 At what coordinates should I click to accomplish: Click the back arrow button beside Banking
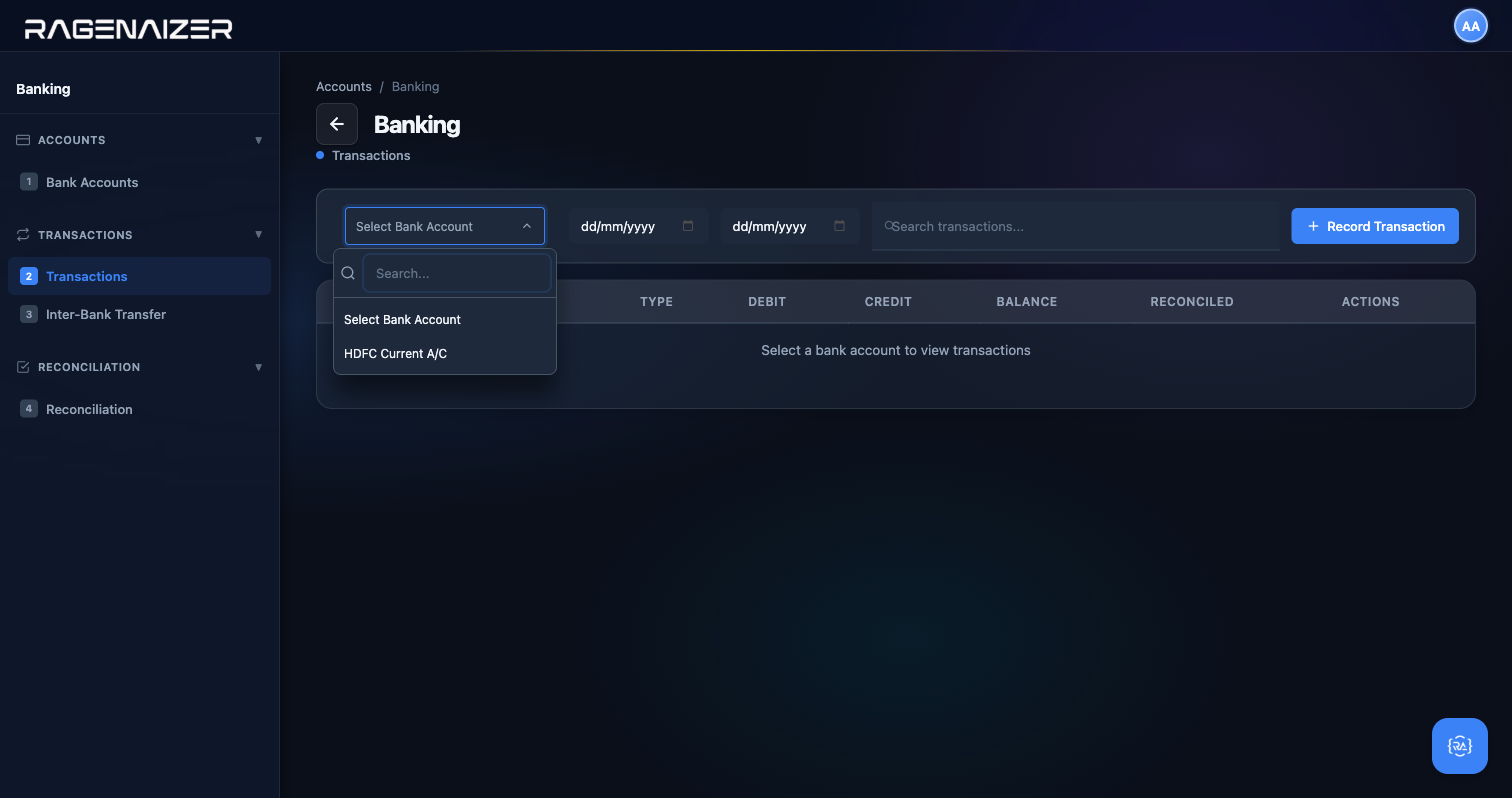click(337, 124)
